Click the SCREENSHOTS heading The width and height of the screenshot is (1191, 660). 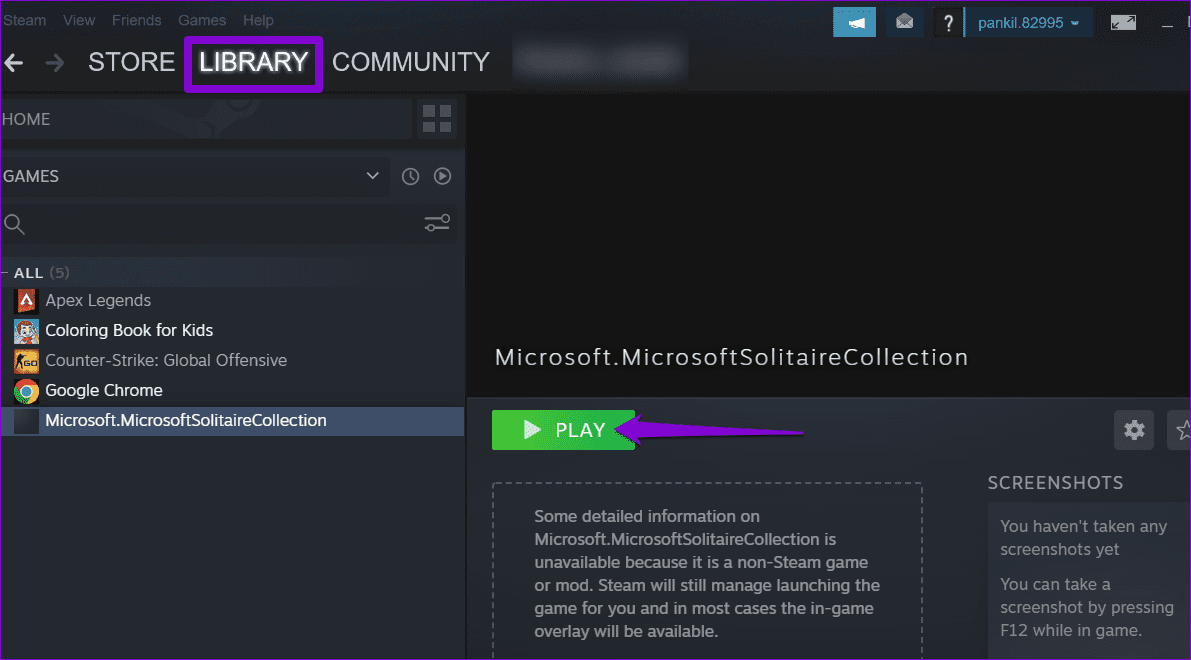[x=1055, y=483]
